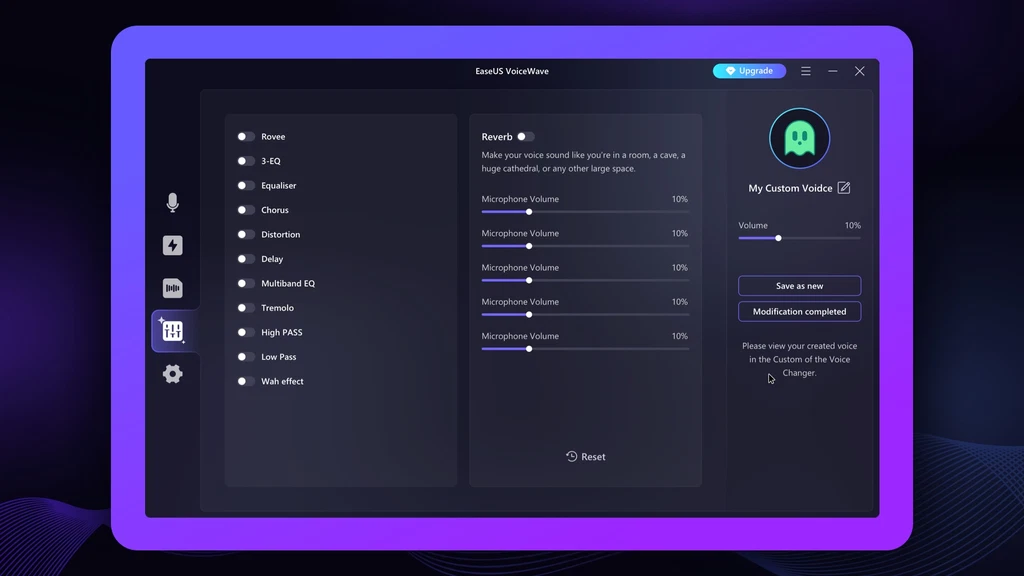Turn on the Reverb toggle
The height and width of the screenshot is (576, 1024).
tap(525, 137)
